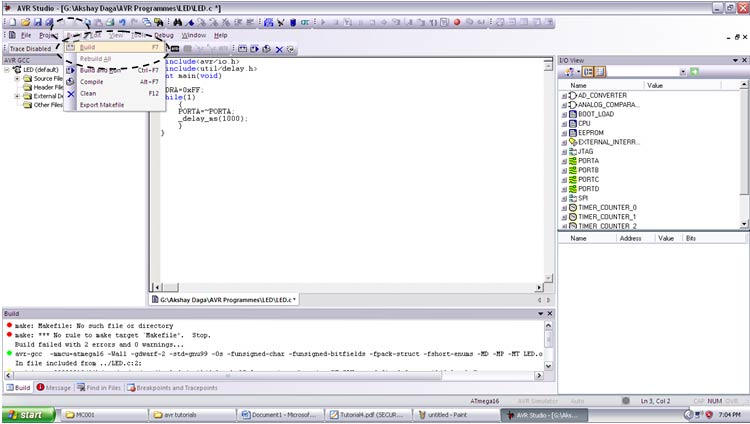
Task: Open the Build panel menu arrow
Action: click(x=540, y=313)
